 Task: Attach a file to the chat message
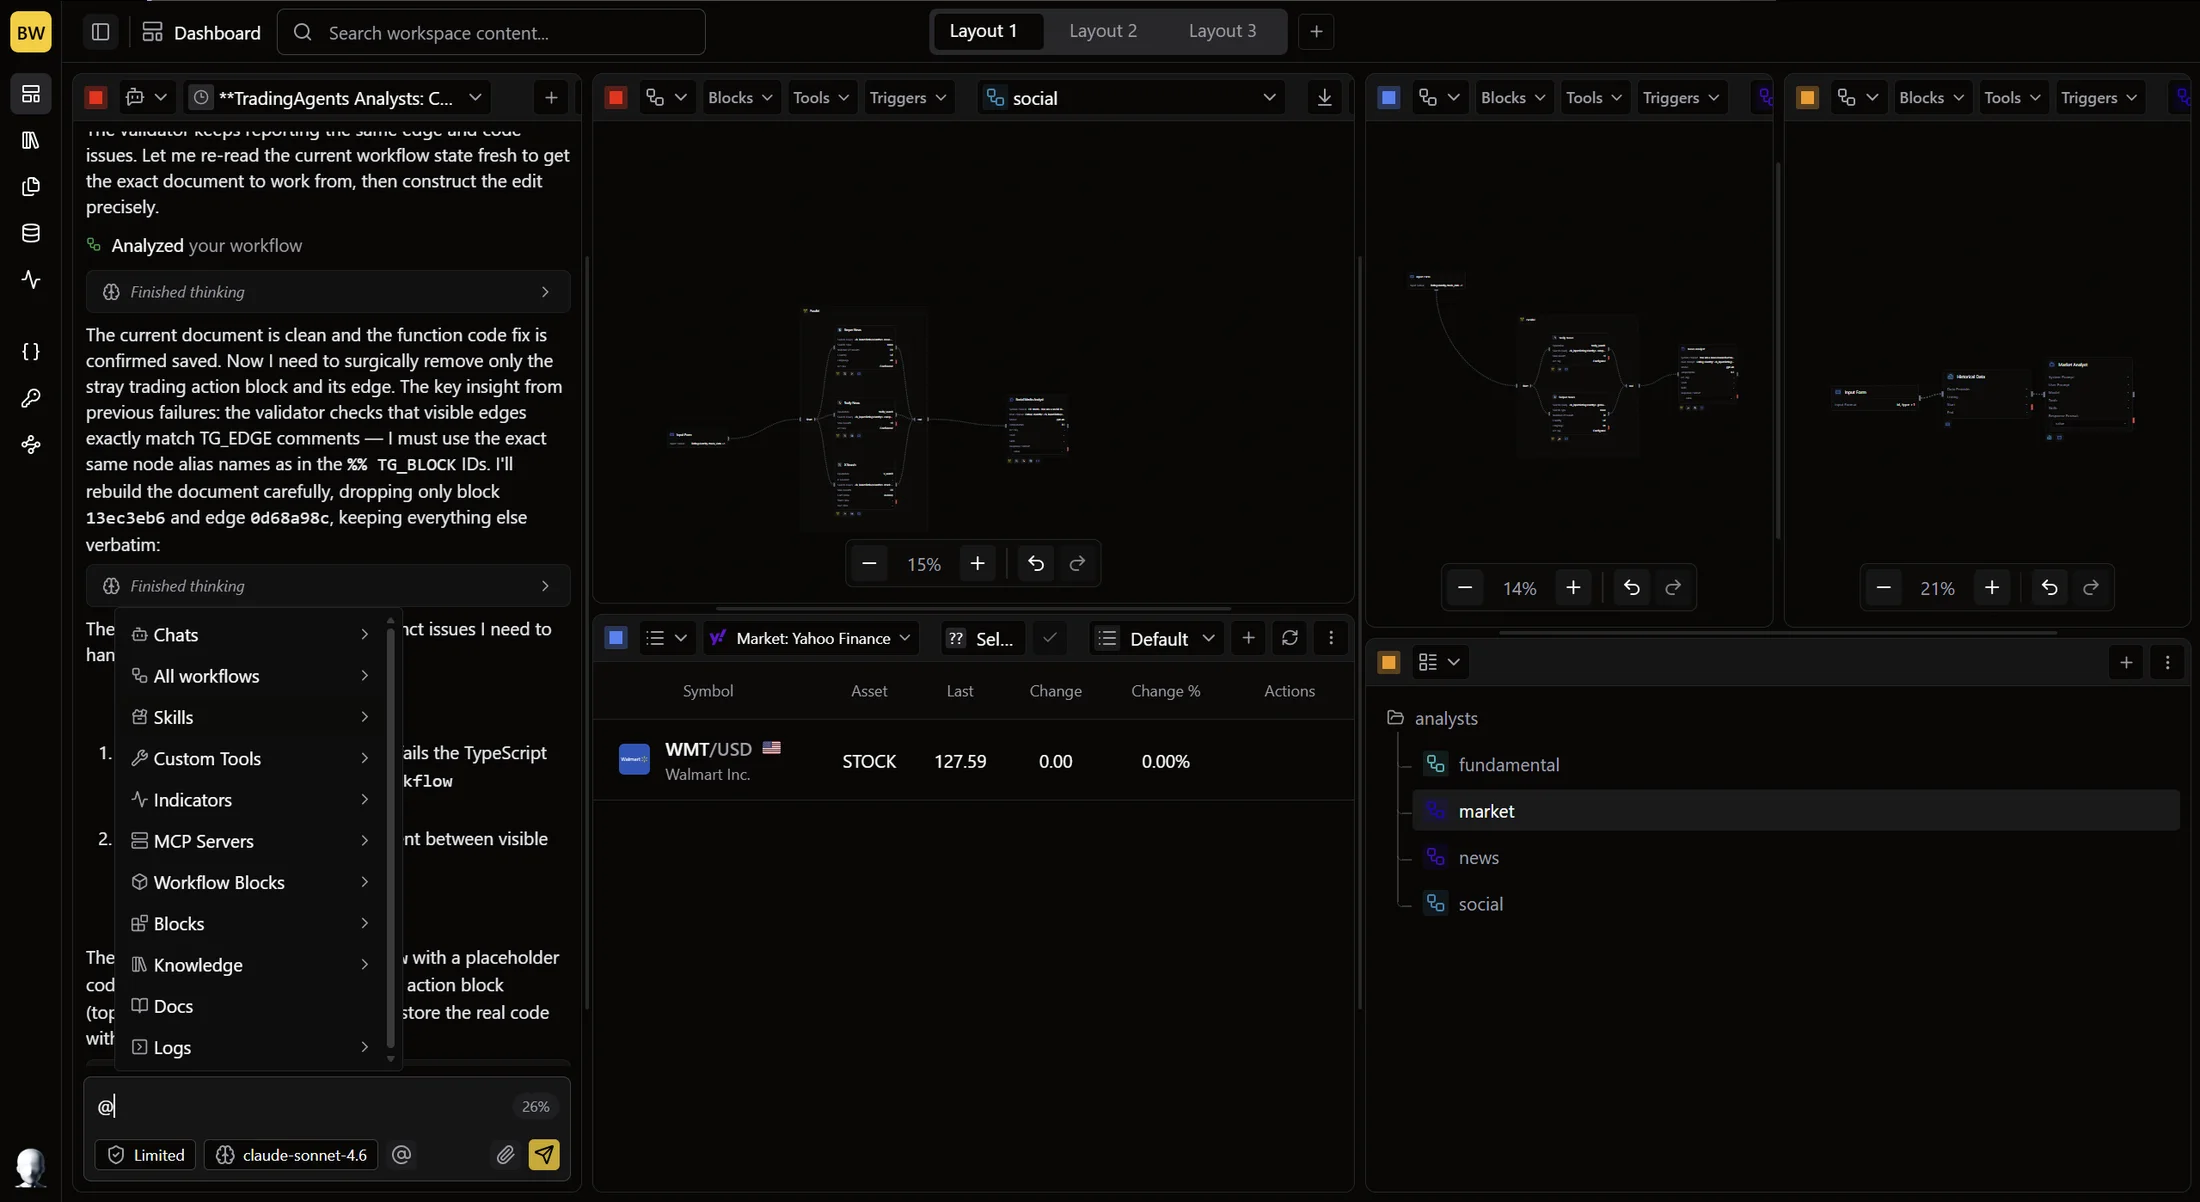pos(505,1155)
